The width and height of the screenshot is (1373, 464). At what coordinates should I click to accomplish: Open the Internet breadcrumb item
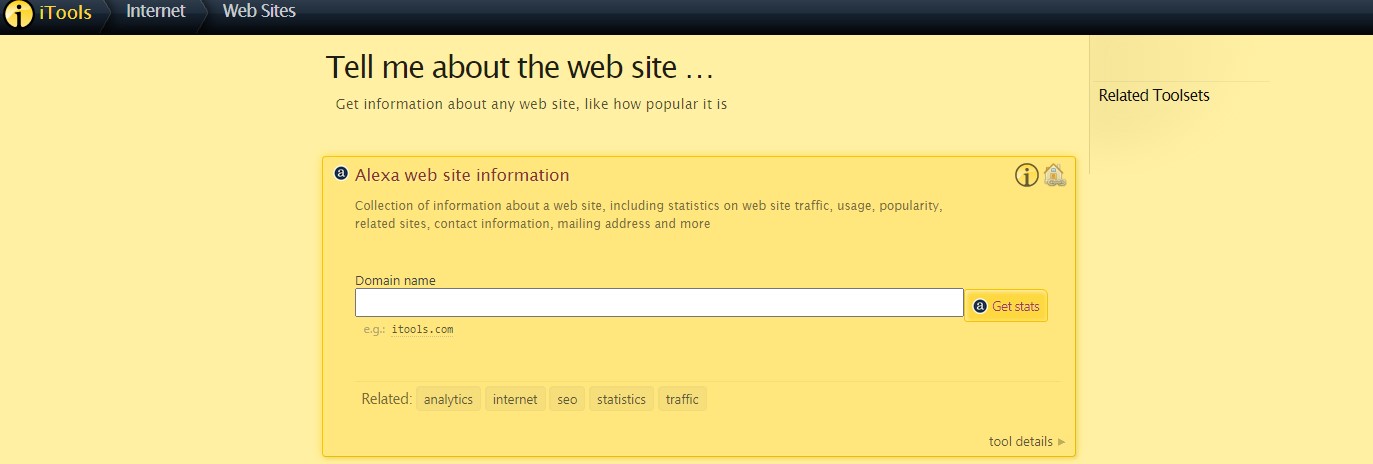coord(156,12)
